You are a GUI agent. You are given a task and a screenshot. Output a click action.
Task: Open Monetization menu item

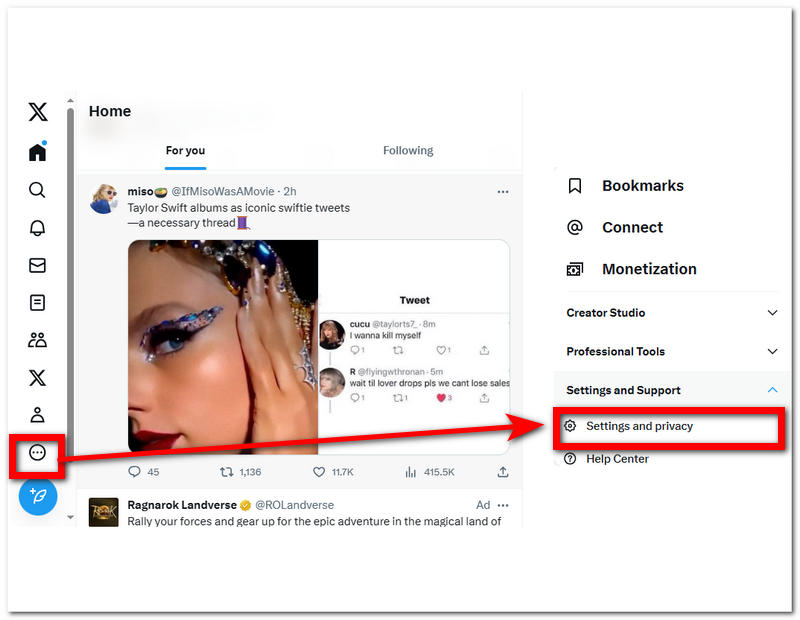coord(632,269)
